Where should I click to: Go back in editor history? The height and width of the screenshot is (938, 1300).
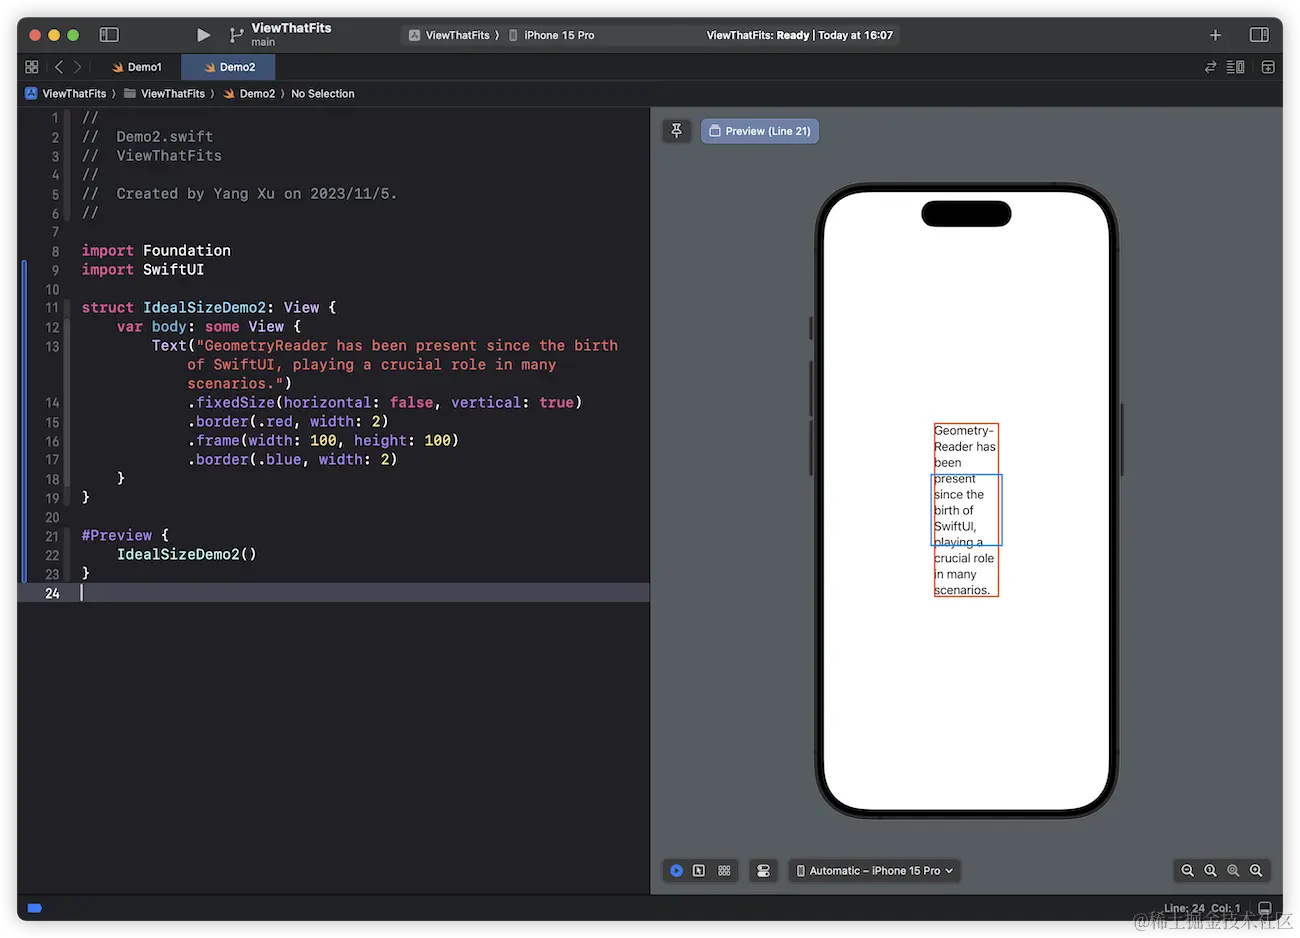[59, 67]
